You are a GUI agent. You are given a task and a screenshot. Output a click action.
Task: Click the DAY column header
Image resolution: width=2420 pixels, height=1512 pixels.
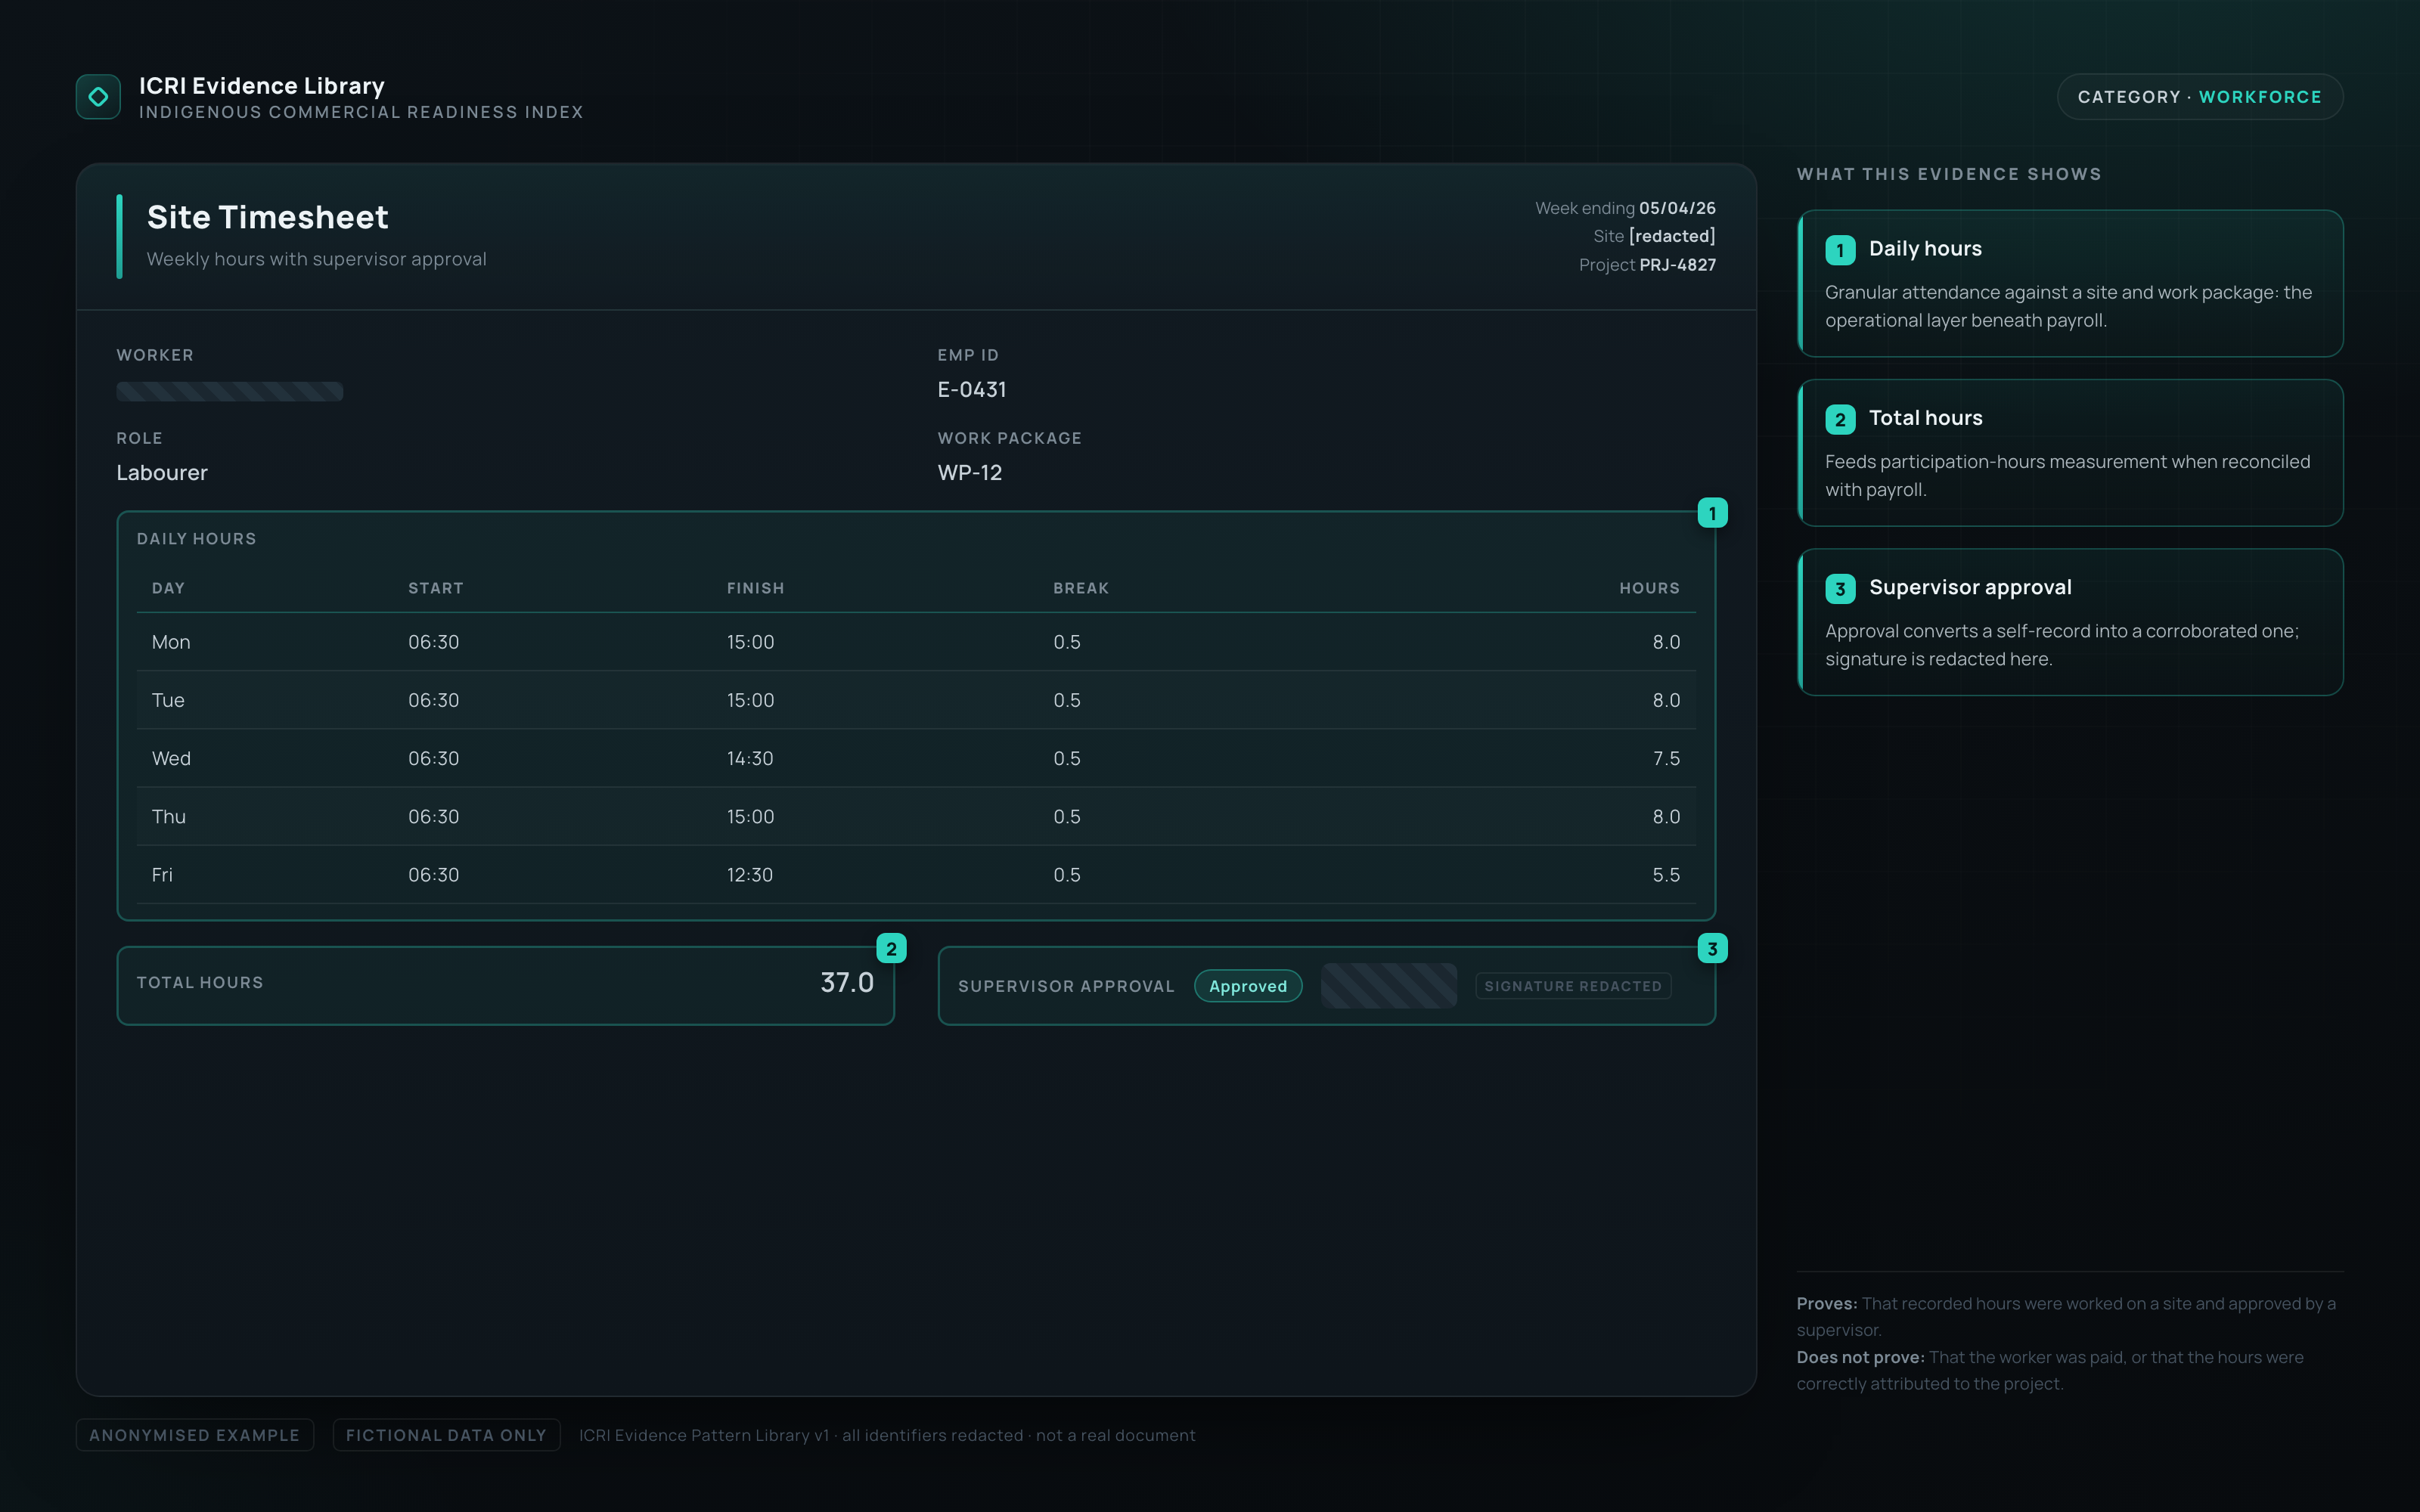[168, 588]
